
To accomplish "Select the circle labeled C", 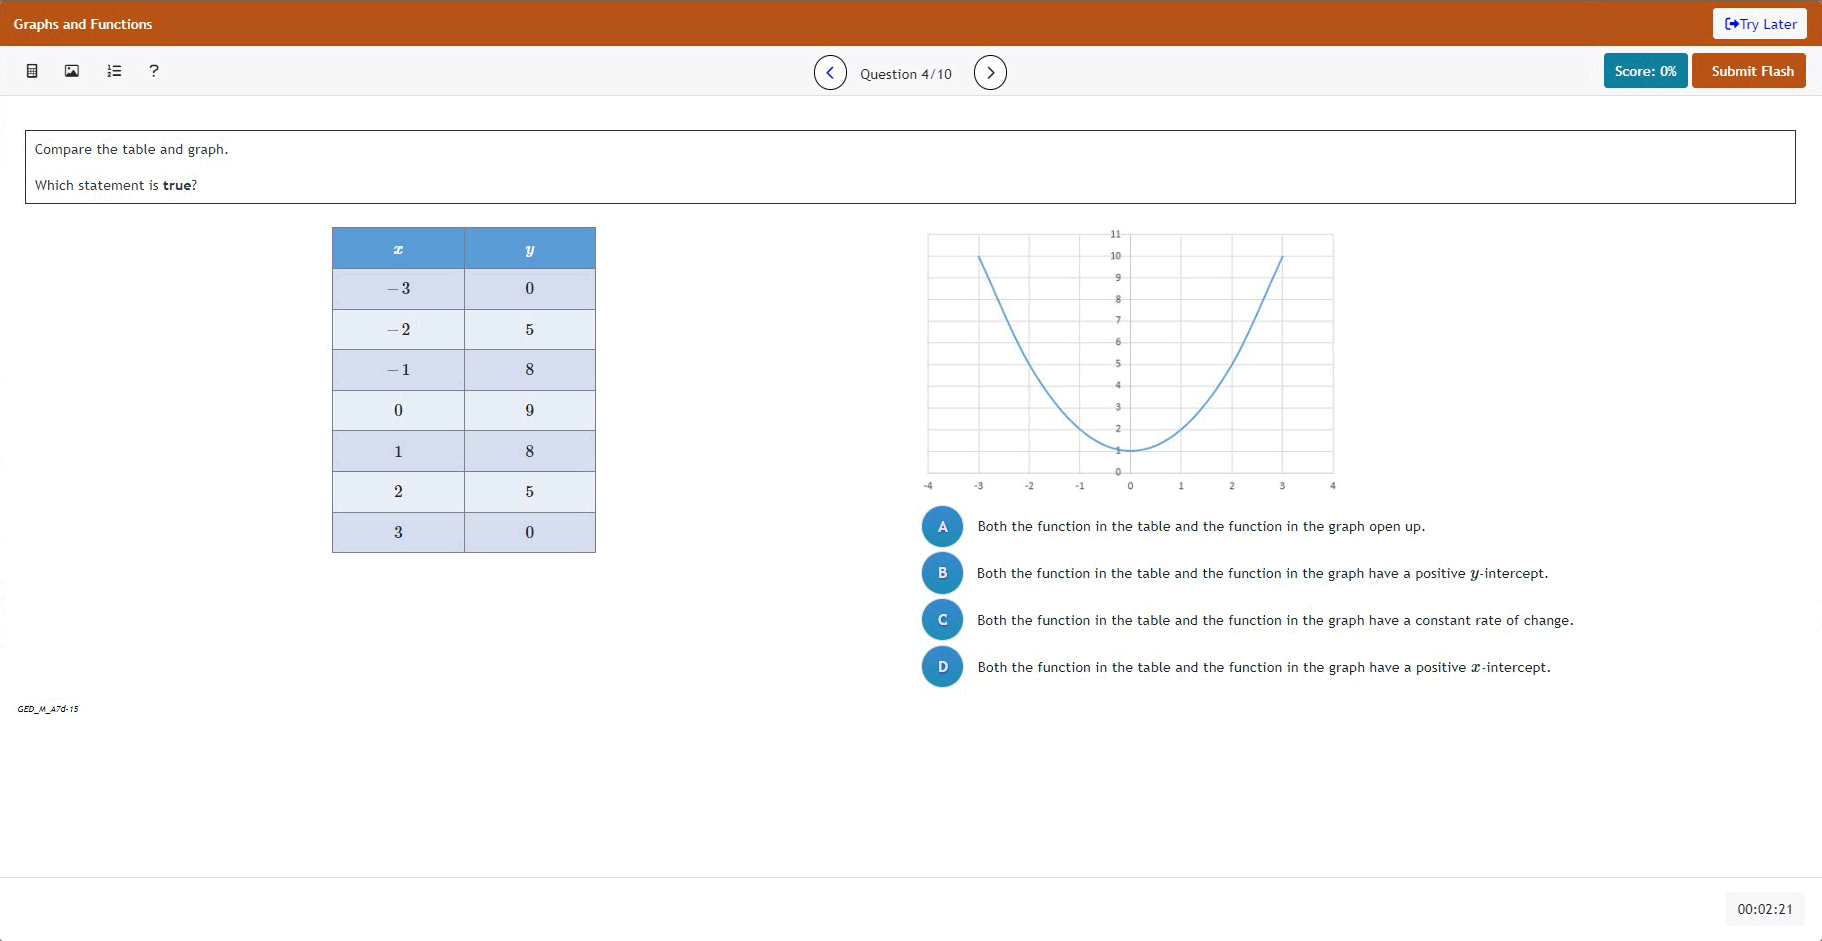I will click(x=942, y=620).
